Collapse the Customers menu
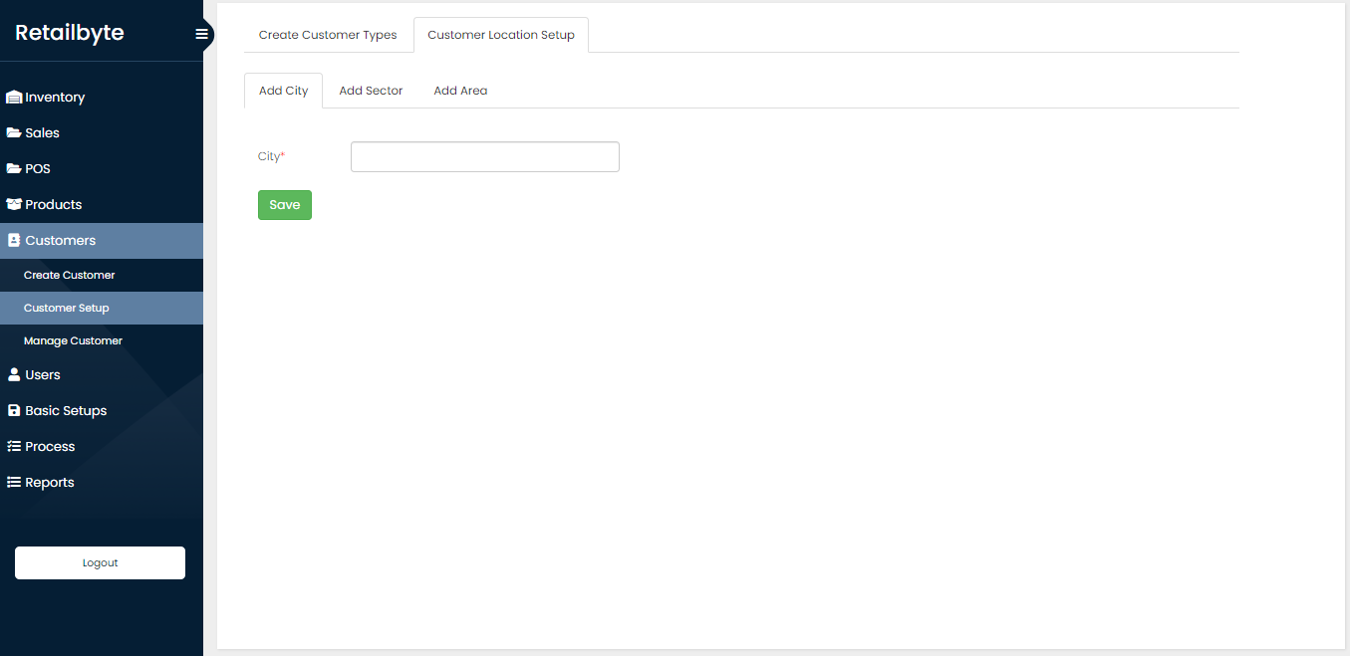Viewport: 1350px width, 656px height. coord(101,241)
